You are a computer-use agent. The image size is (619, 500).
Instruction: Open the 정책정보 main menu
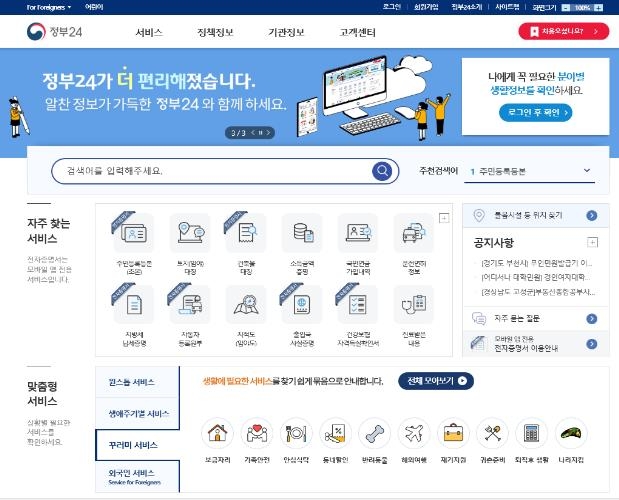[x=216, y=32]
